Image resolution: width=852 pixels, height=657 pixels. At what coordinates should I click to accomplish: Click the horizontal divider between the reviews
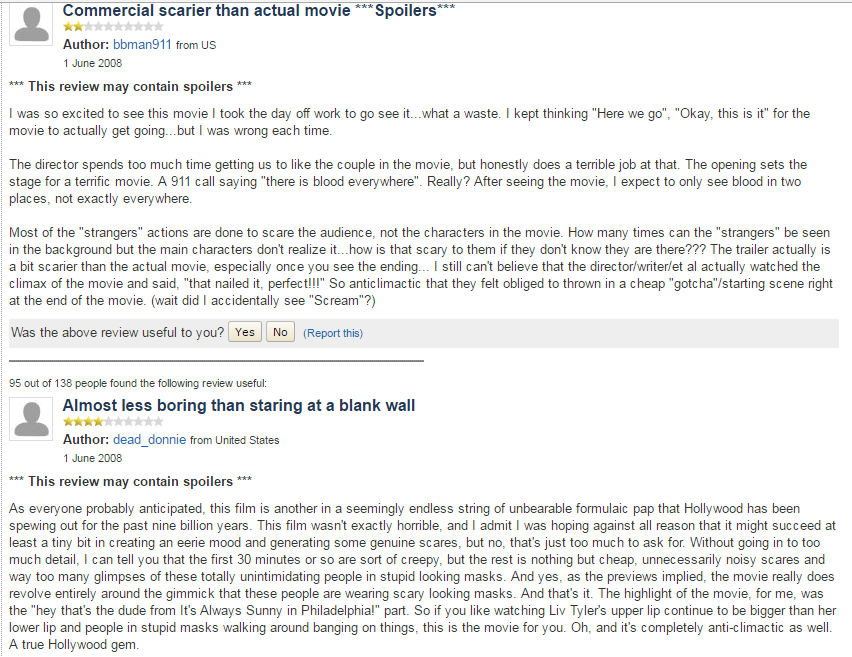click(x=216, y=360)
